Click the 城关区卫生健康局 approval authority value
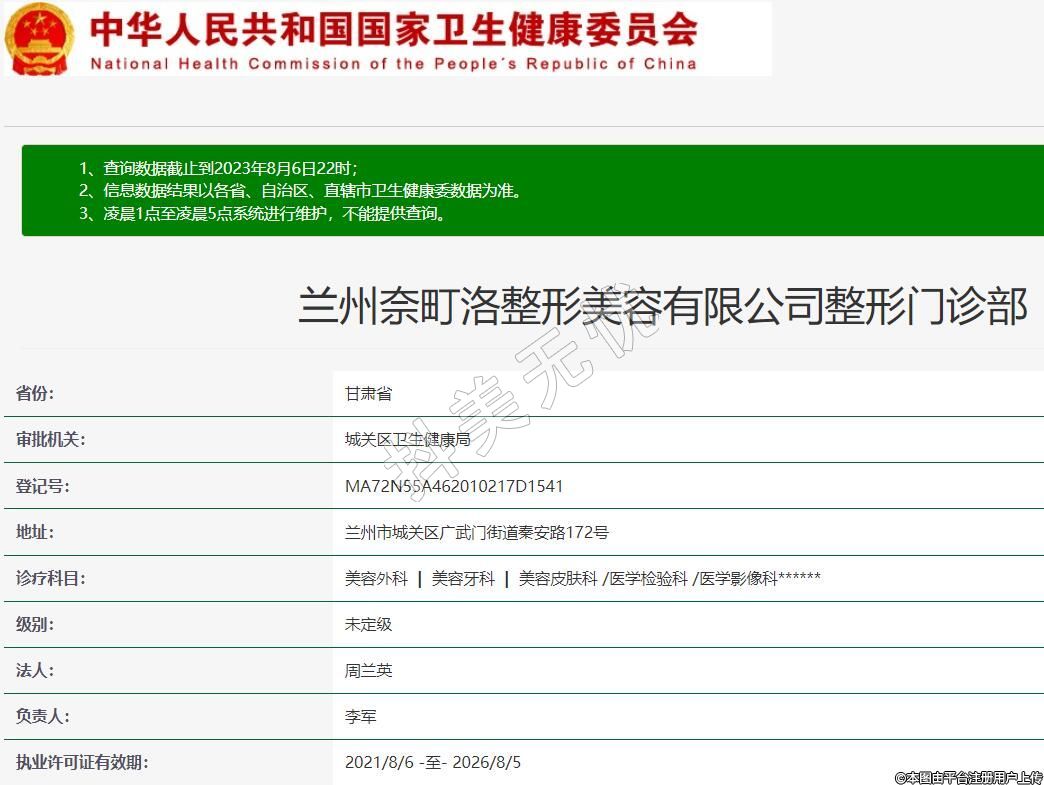 click(x=407, y=440)
